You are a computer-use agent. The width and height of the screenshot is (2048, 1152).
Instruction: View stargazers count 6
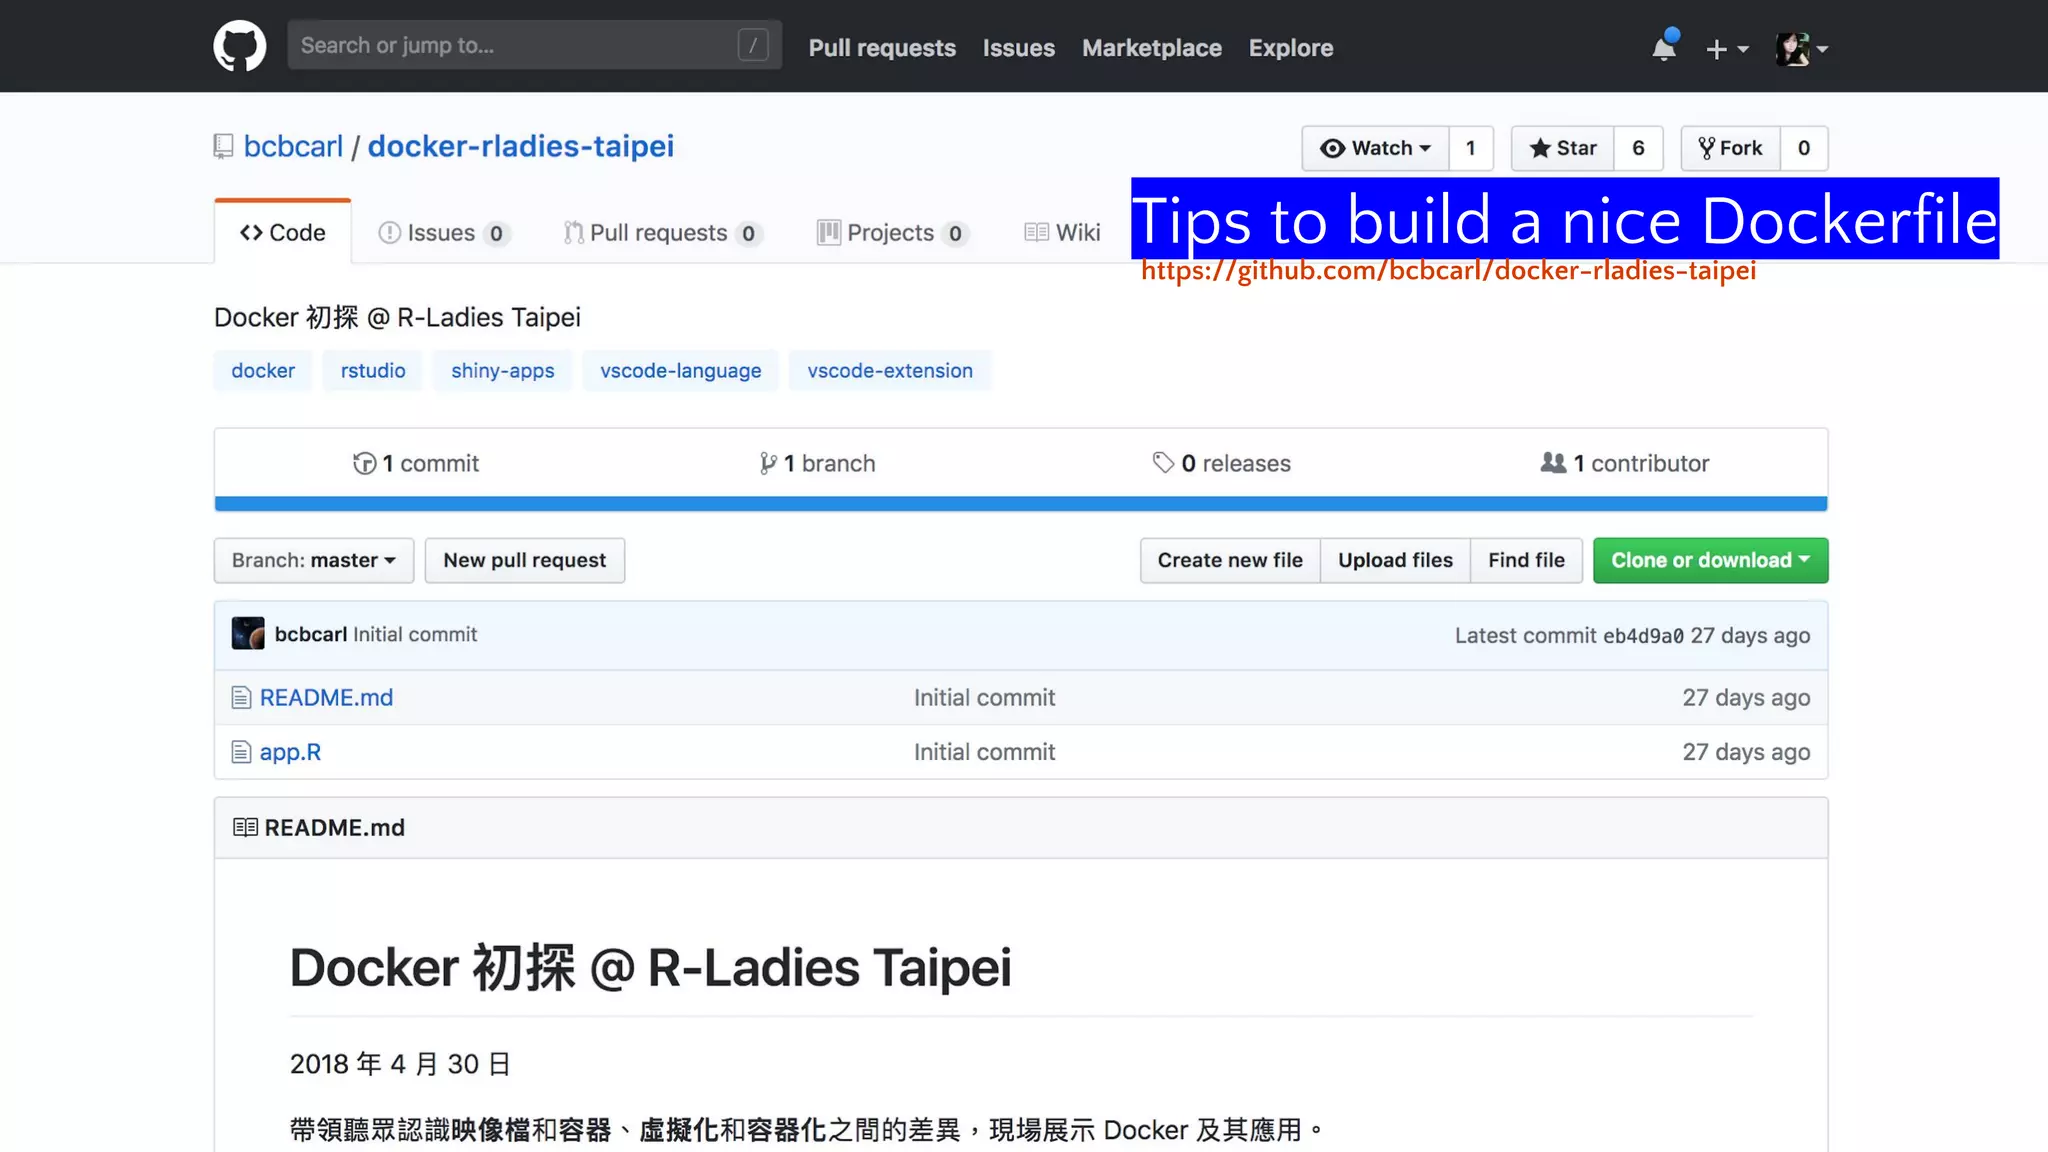(x=1638, y=148)
